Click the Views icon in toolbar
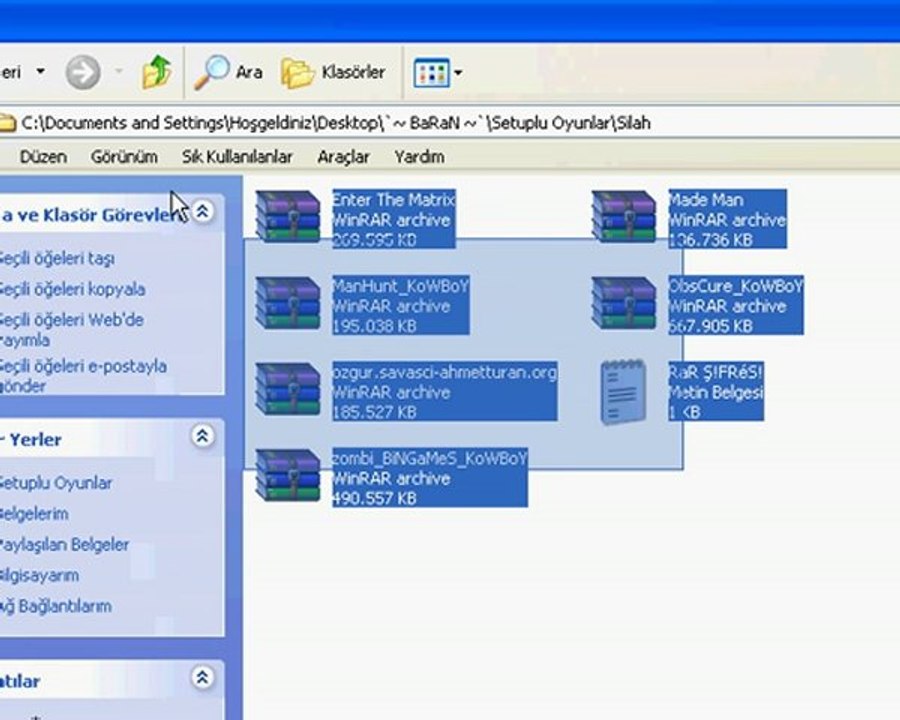Screen dimensions: 900x720 pyautogui.click(x=431, y=72)
